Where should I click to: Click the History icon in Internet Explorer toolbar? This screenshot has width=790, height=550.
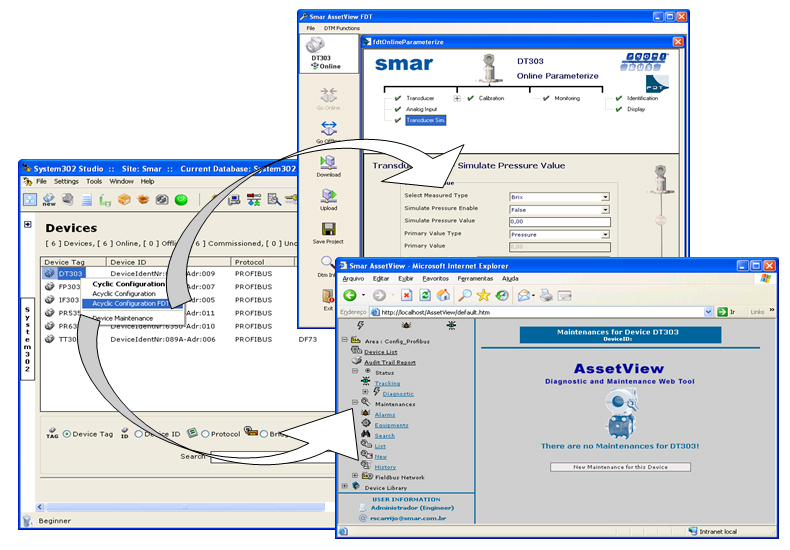pos(502,296)
